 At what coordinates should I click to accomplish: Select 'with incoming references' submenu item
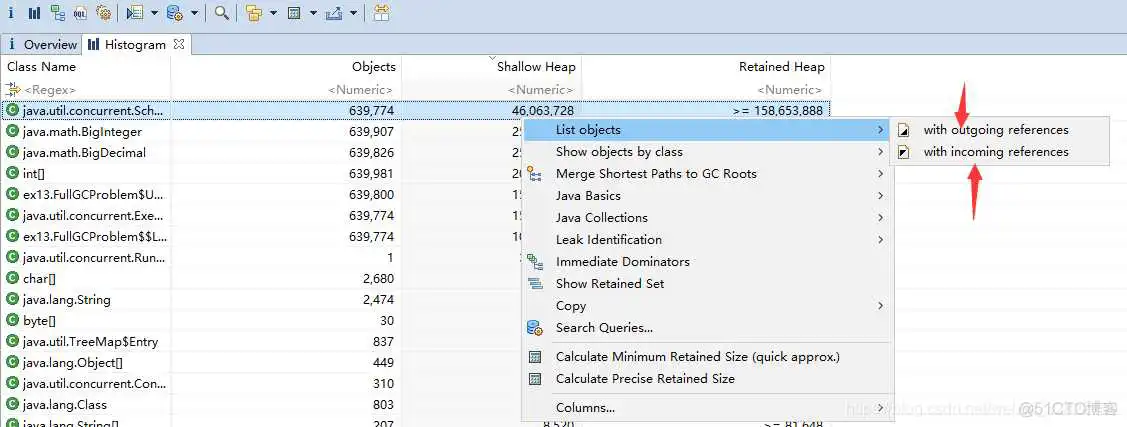[995, 152]
